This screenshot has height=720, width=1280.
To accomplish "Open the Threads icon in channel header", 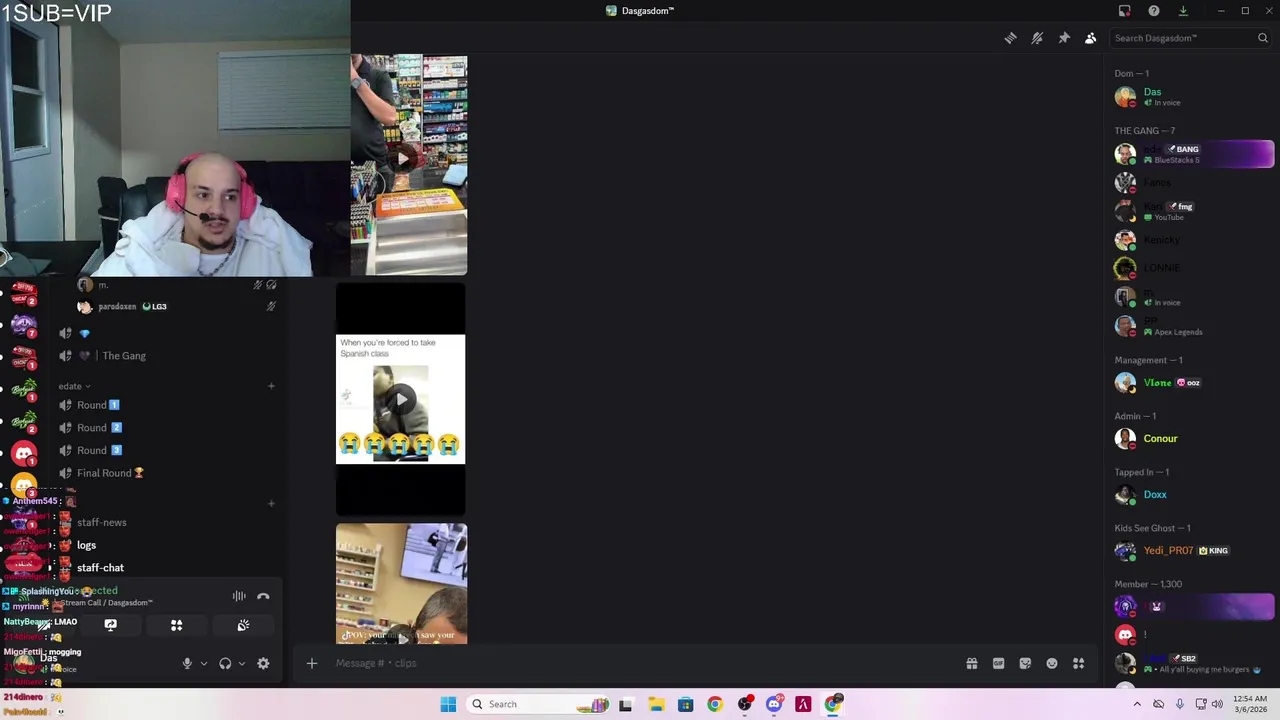I will pos(1010,38).
